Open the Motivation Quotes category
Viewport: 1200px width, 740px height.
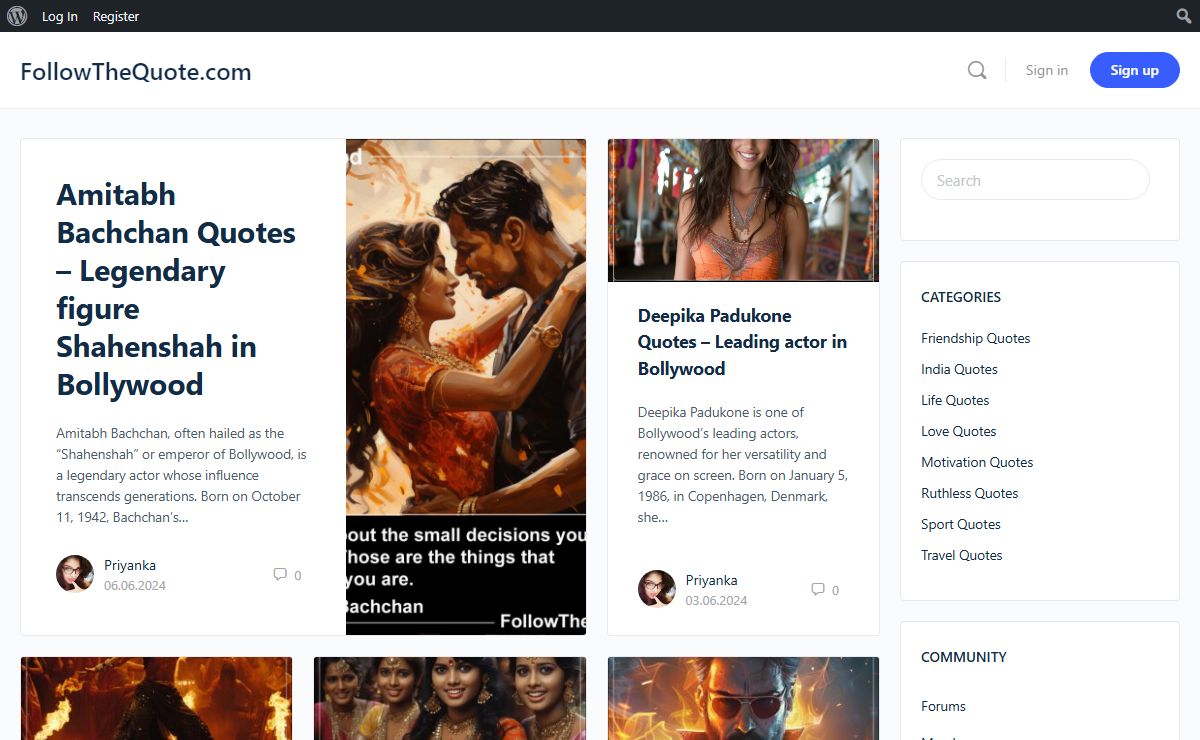click(x=977, y=462)
